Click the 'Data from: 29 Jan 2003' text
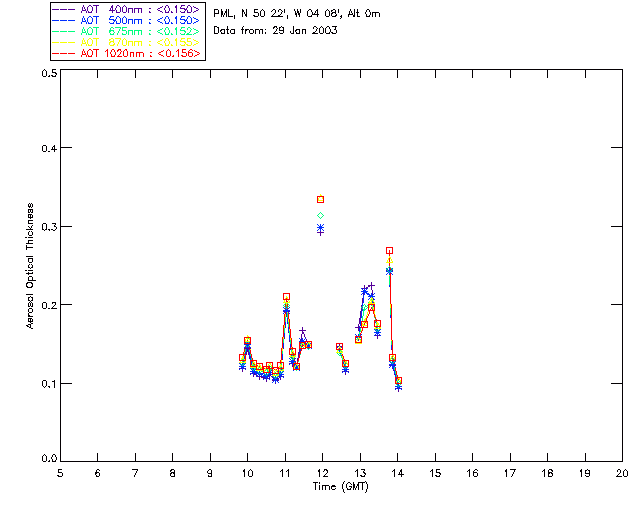Screen dimensions: 640x512 click(x=275, y=31)
